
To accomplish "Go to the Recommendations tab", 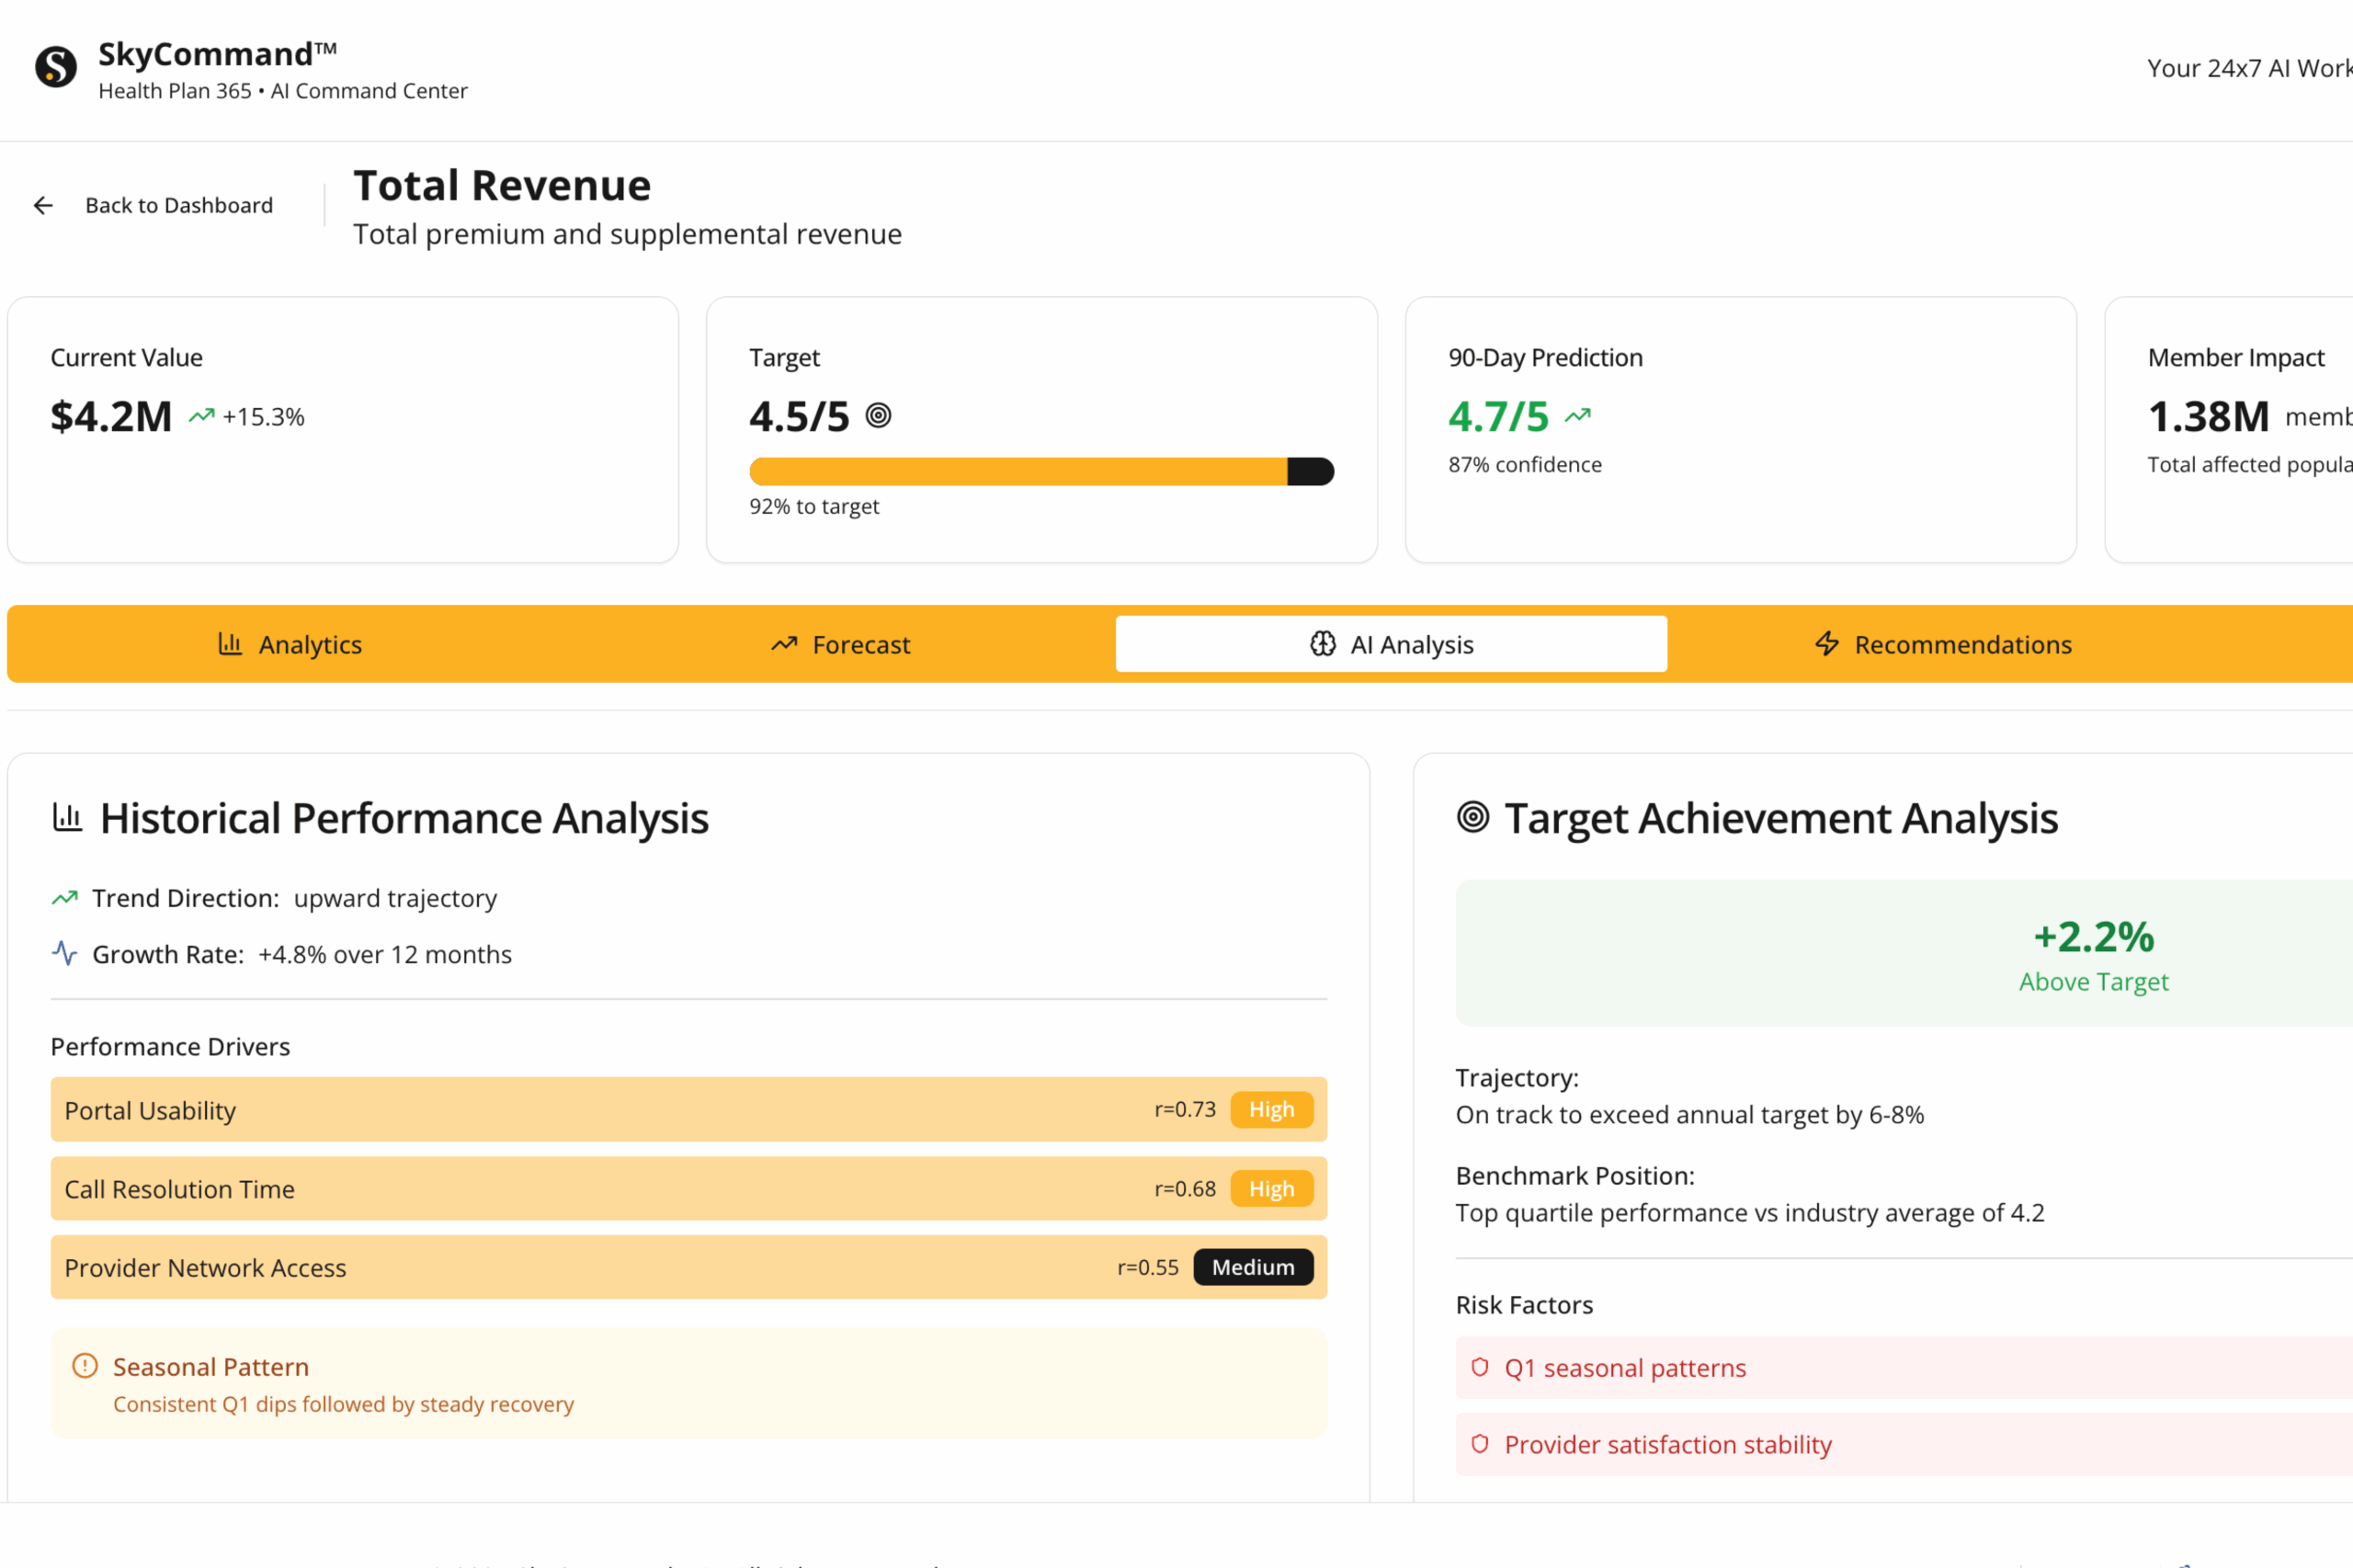I will point(1942,644).
